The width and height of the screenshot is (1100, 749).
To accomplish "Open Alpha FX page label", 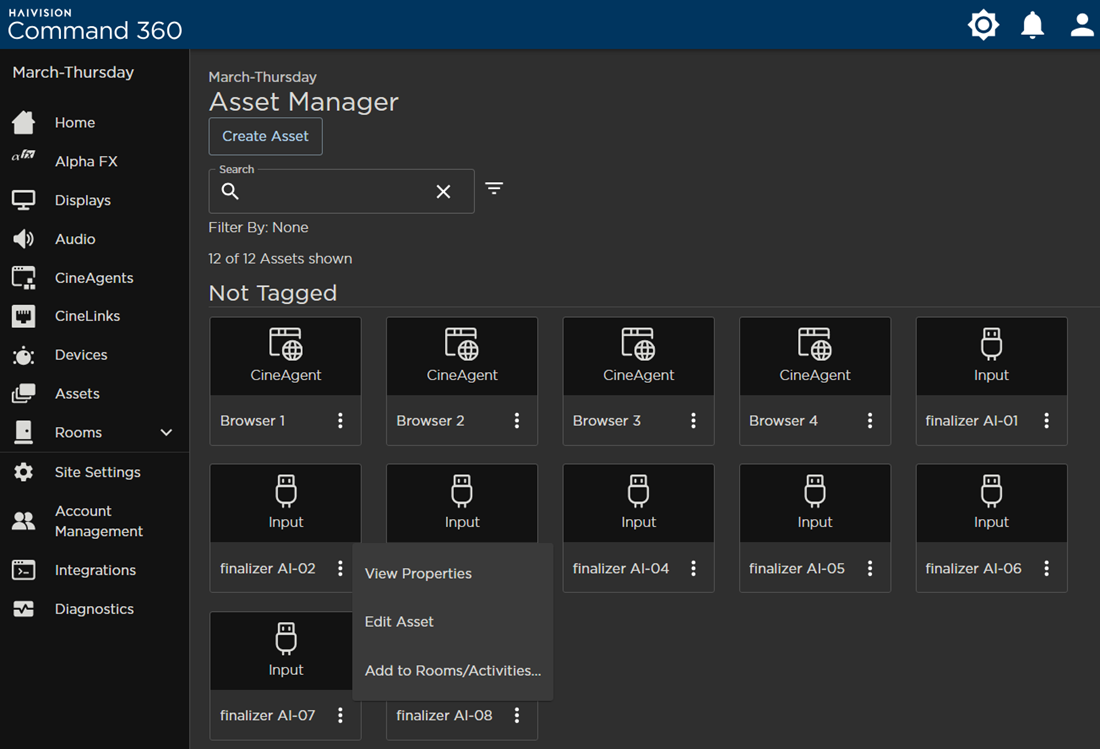I will [86, 161].
